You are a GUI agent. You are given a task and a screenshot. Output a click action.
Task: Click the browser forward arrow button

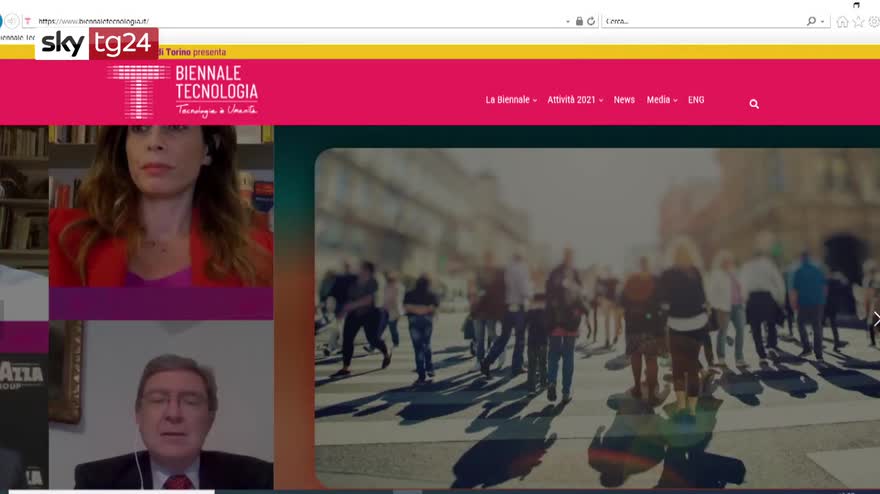click(x=12, y=20)
